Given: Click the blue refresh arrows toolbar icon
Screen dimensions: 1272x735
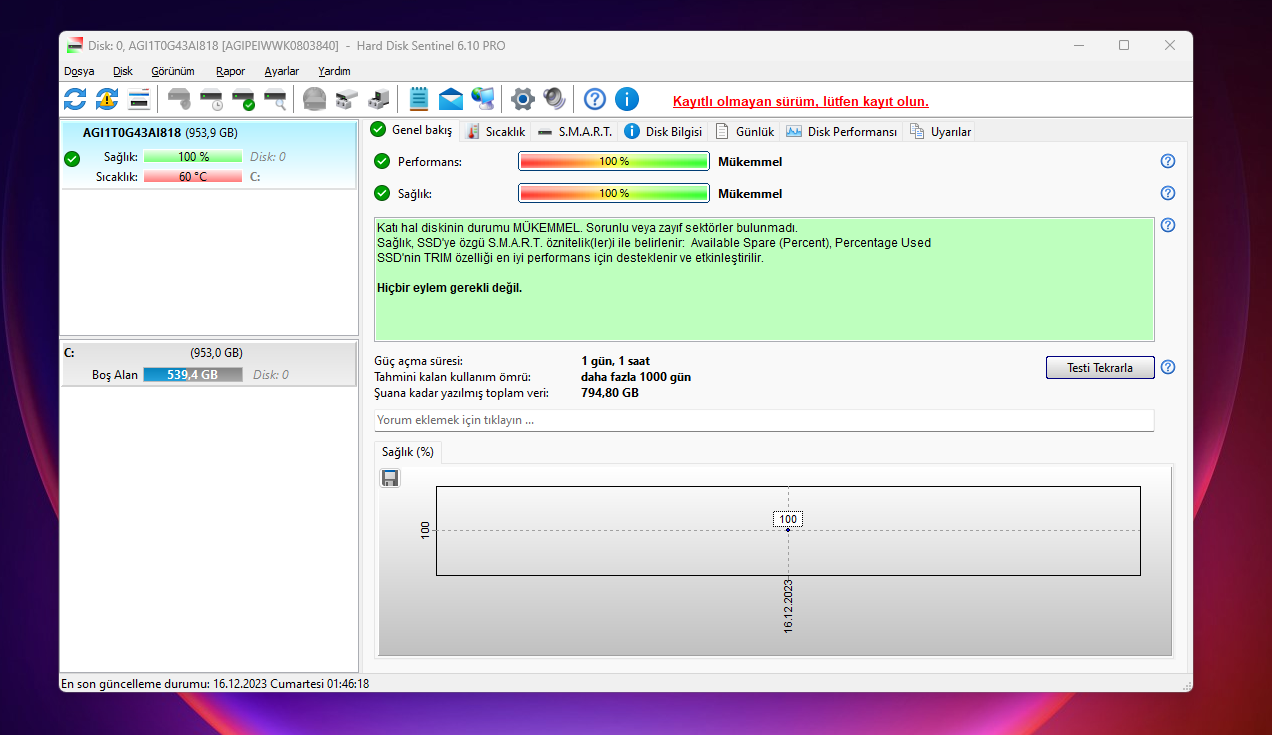Looking at the screenshot, I should pyautogui.click(x=75, y=99).
